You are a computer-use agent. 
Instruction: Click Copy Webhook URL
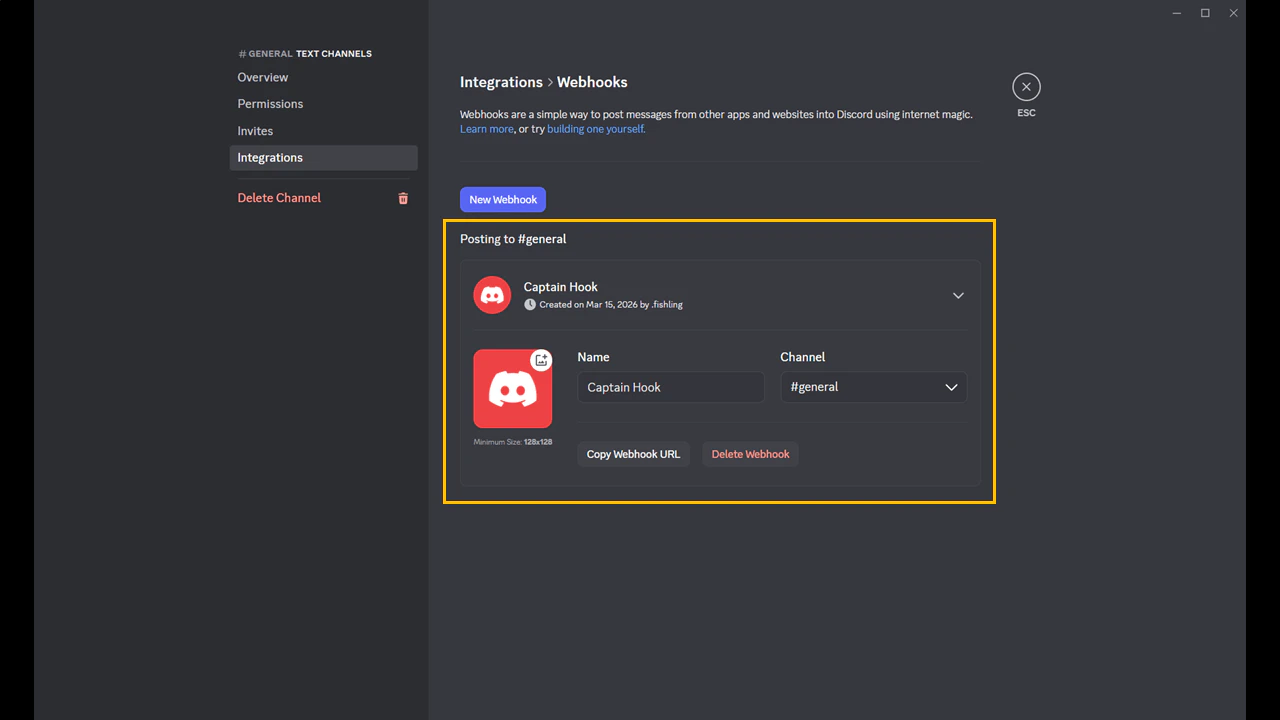click(x=633, y=454)
